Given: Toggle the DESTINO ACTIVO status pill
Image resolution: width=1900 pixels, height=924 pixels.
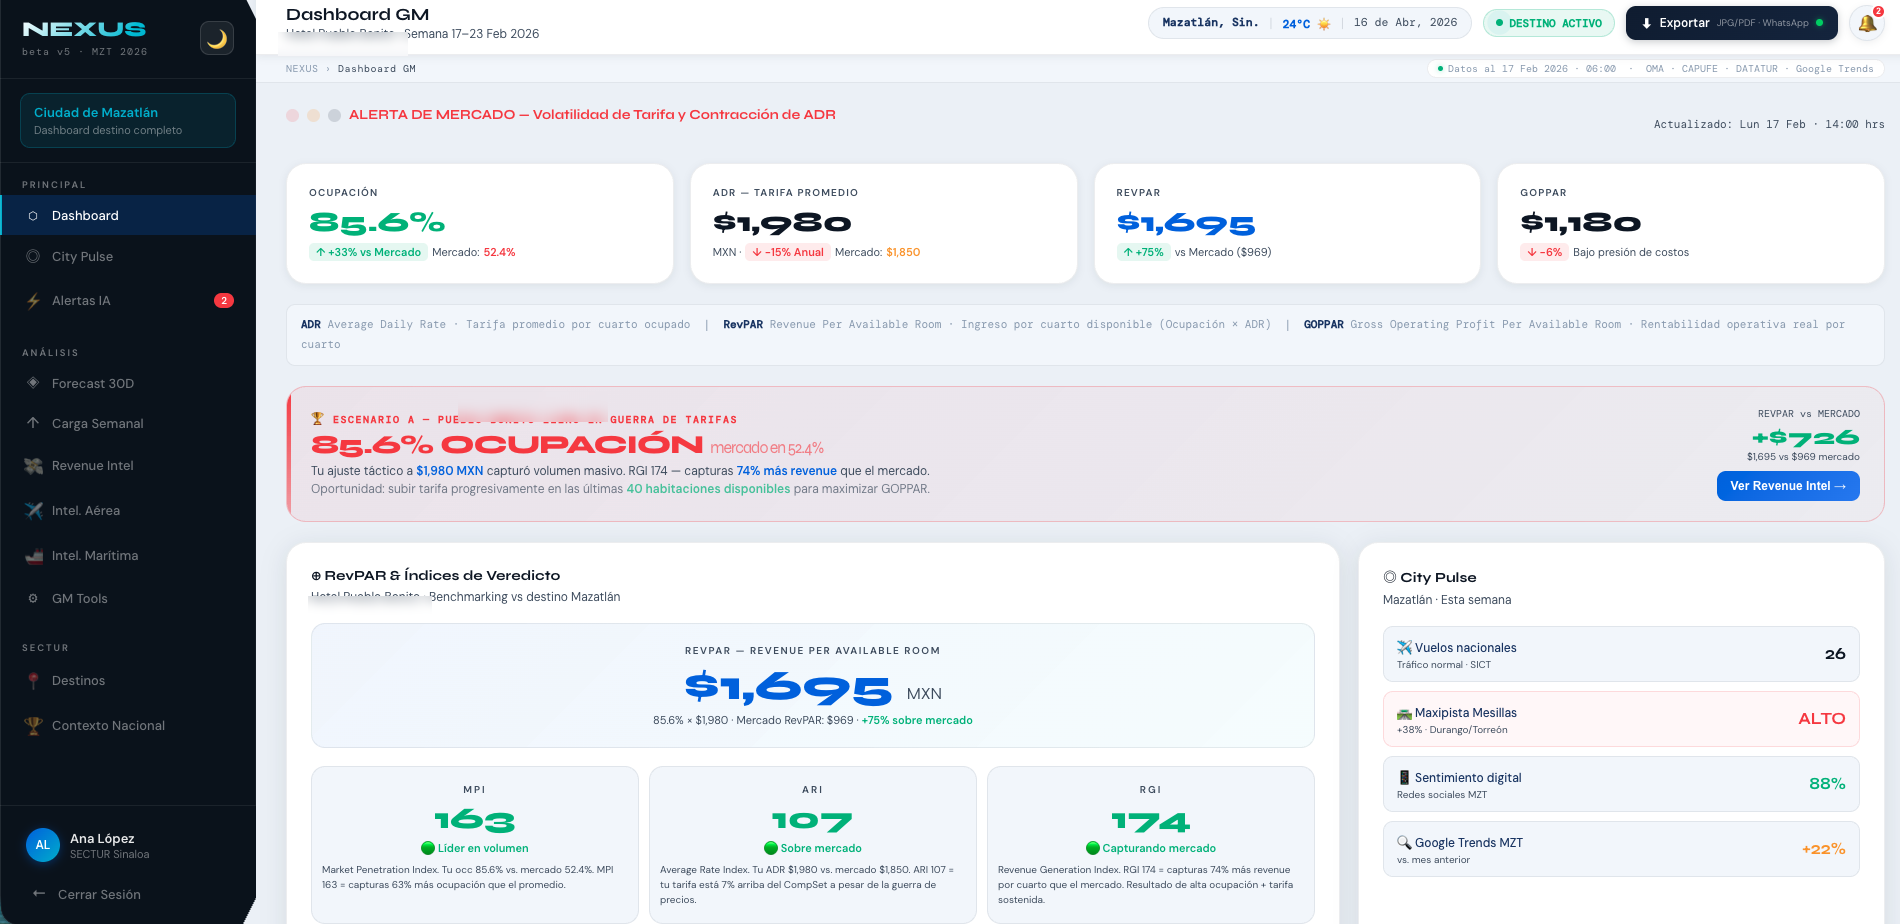Looking at the screenshot, I should (1549, 21).
